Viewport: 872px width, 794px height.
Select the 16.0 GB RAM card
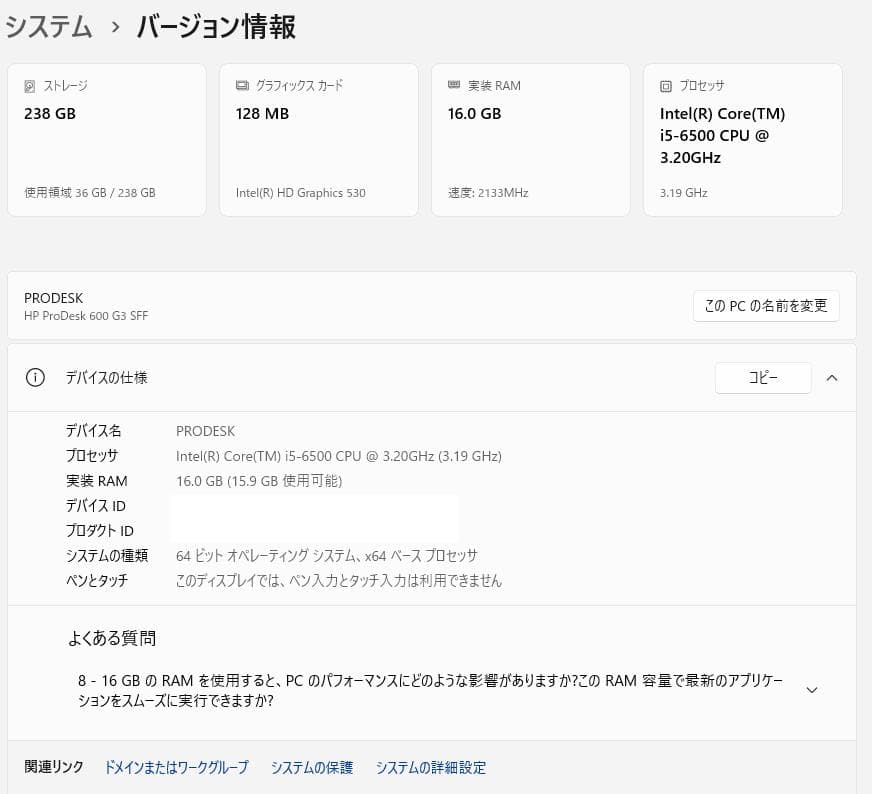530,139
